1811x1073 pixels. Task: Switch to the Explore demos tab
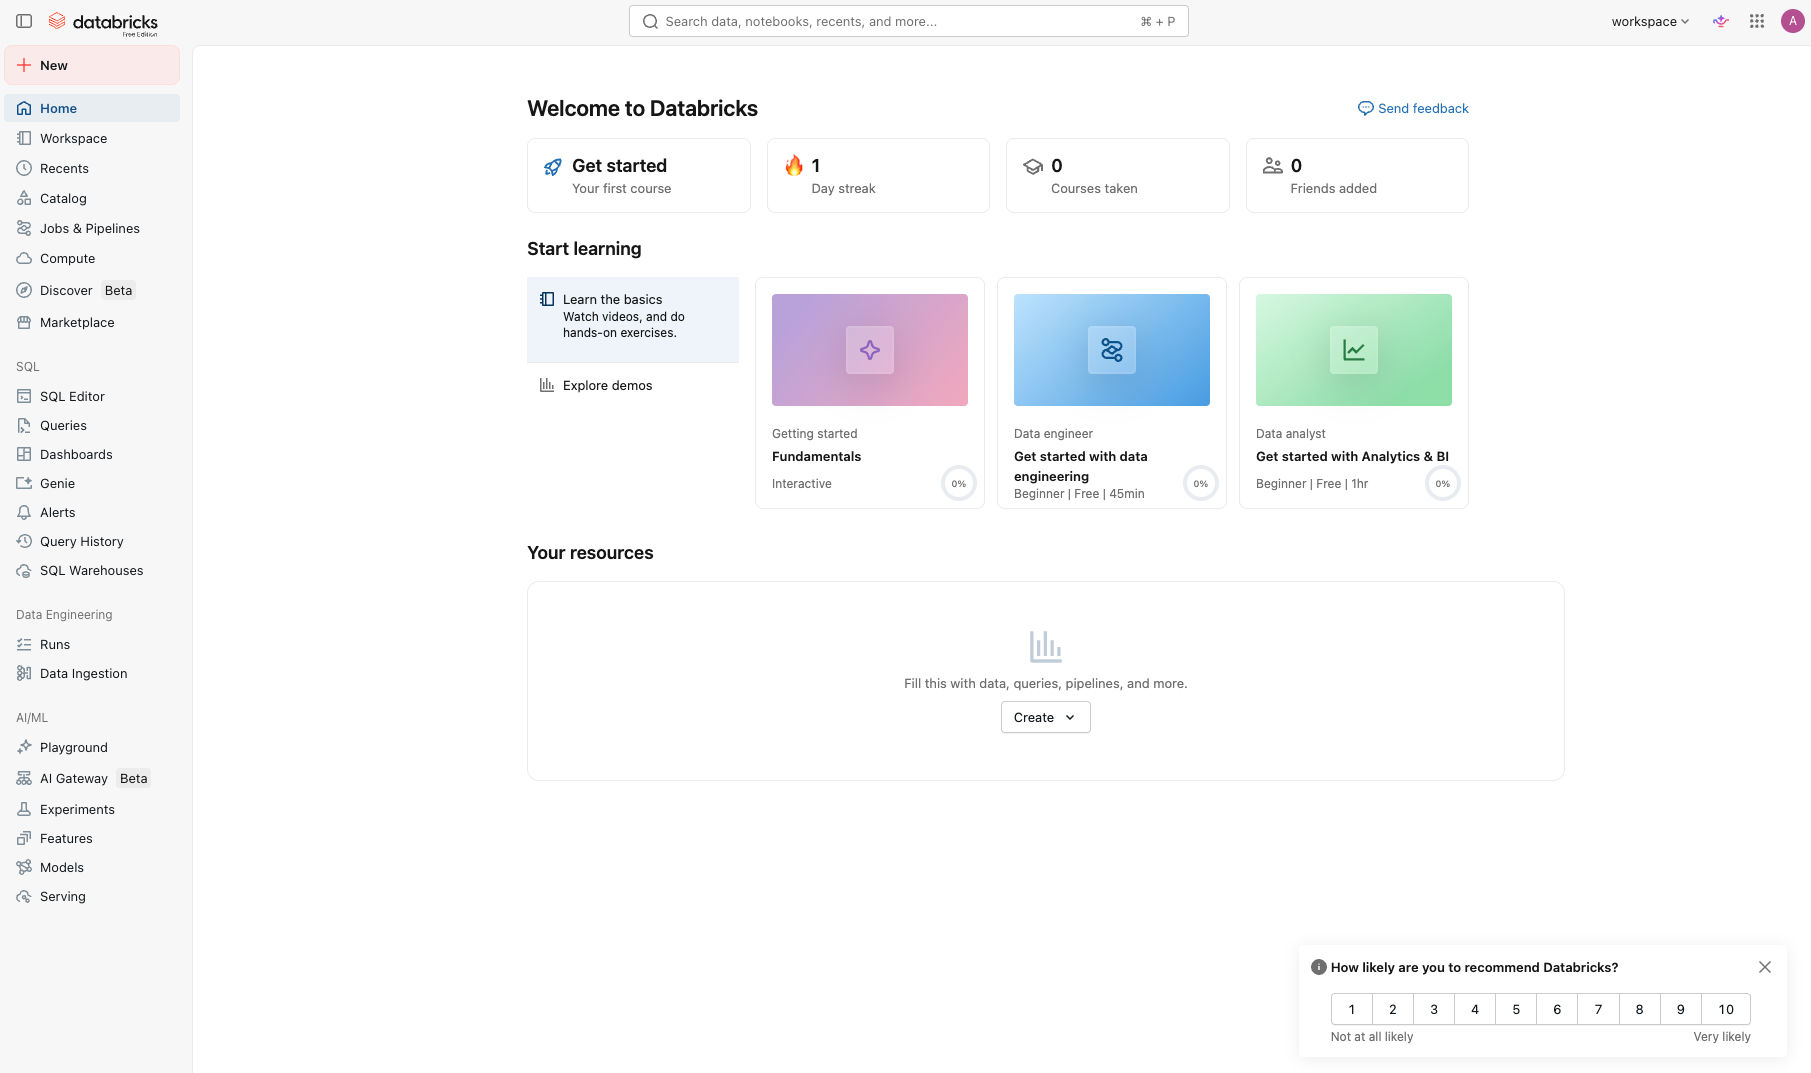click(607, 385)
